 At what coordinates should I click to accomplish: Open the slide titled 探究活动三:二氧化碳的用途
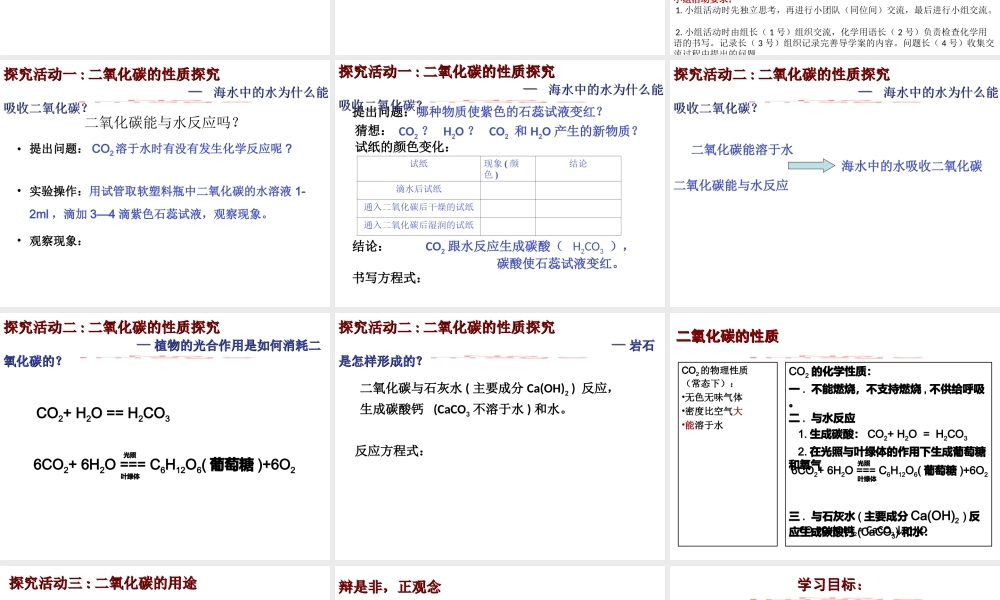[x=165, y=583]
